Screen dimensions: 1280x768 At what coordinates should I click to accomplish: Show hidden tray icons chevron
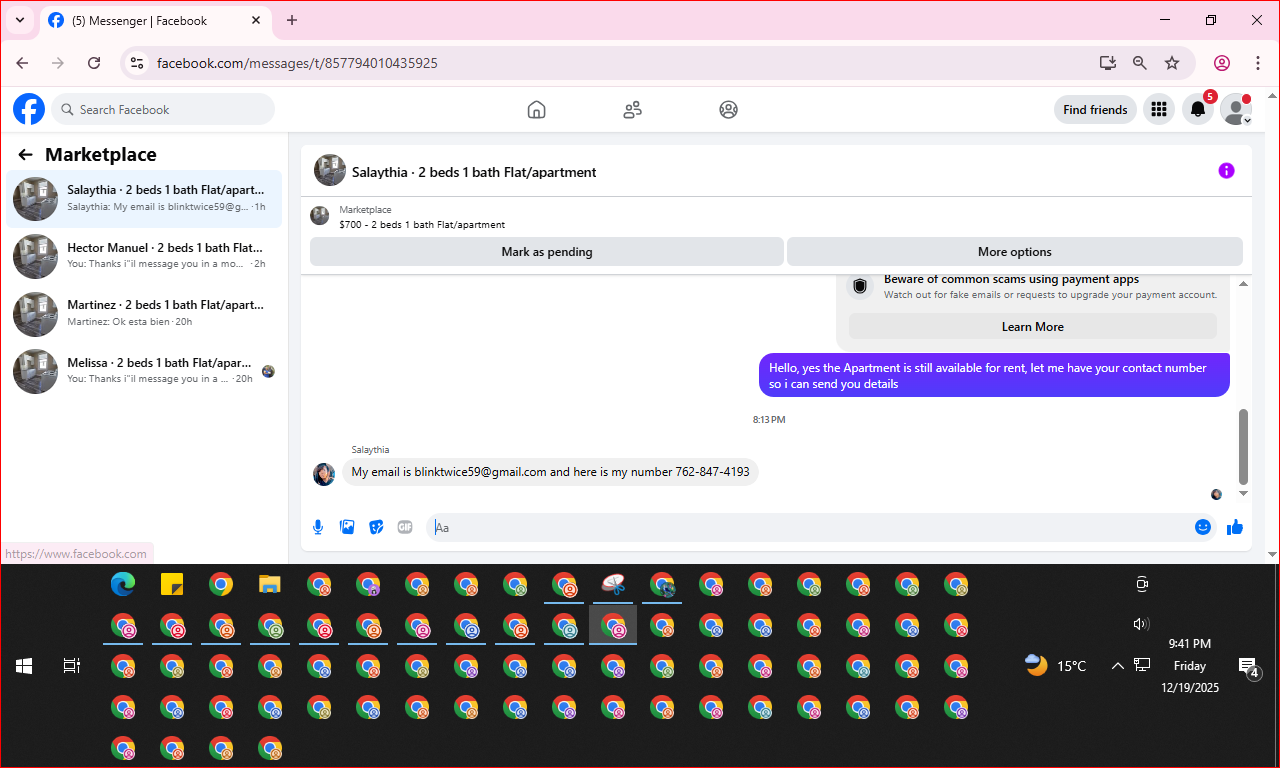[1117, 666]
